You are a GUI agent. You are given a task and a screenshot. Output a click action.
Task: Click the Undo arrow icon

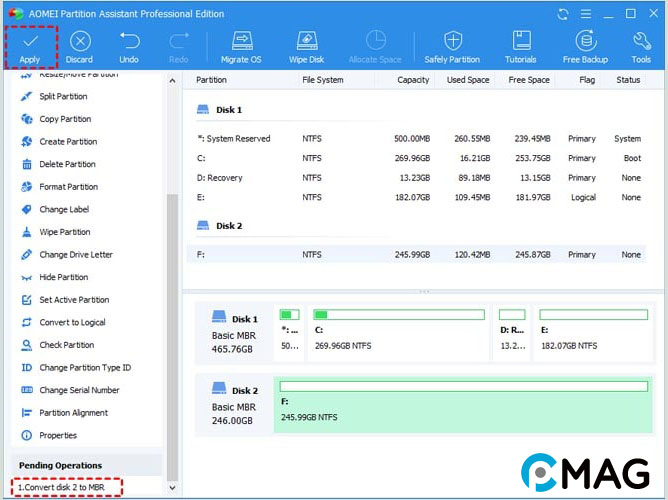[129, 42]
